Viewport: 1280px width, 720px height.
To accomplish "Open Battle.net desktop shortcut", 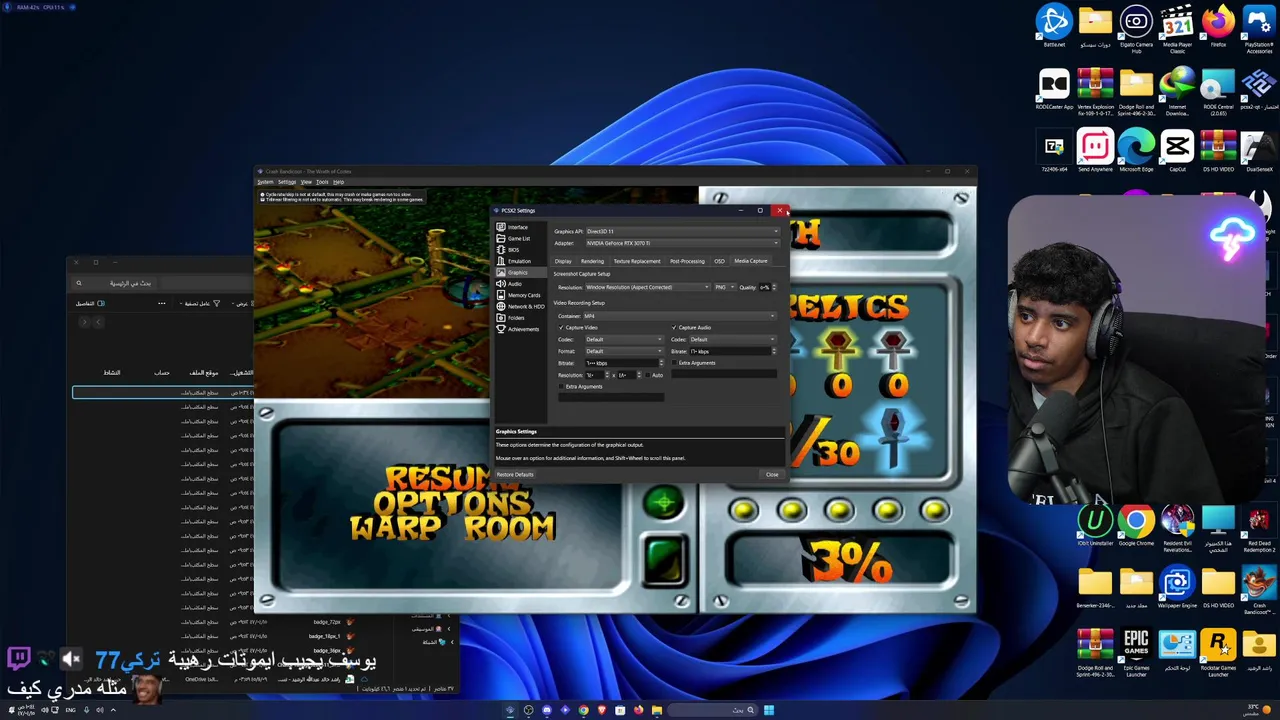I will pos(1054,27).
